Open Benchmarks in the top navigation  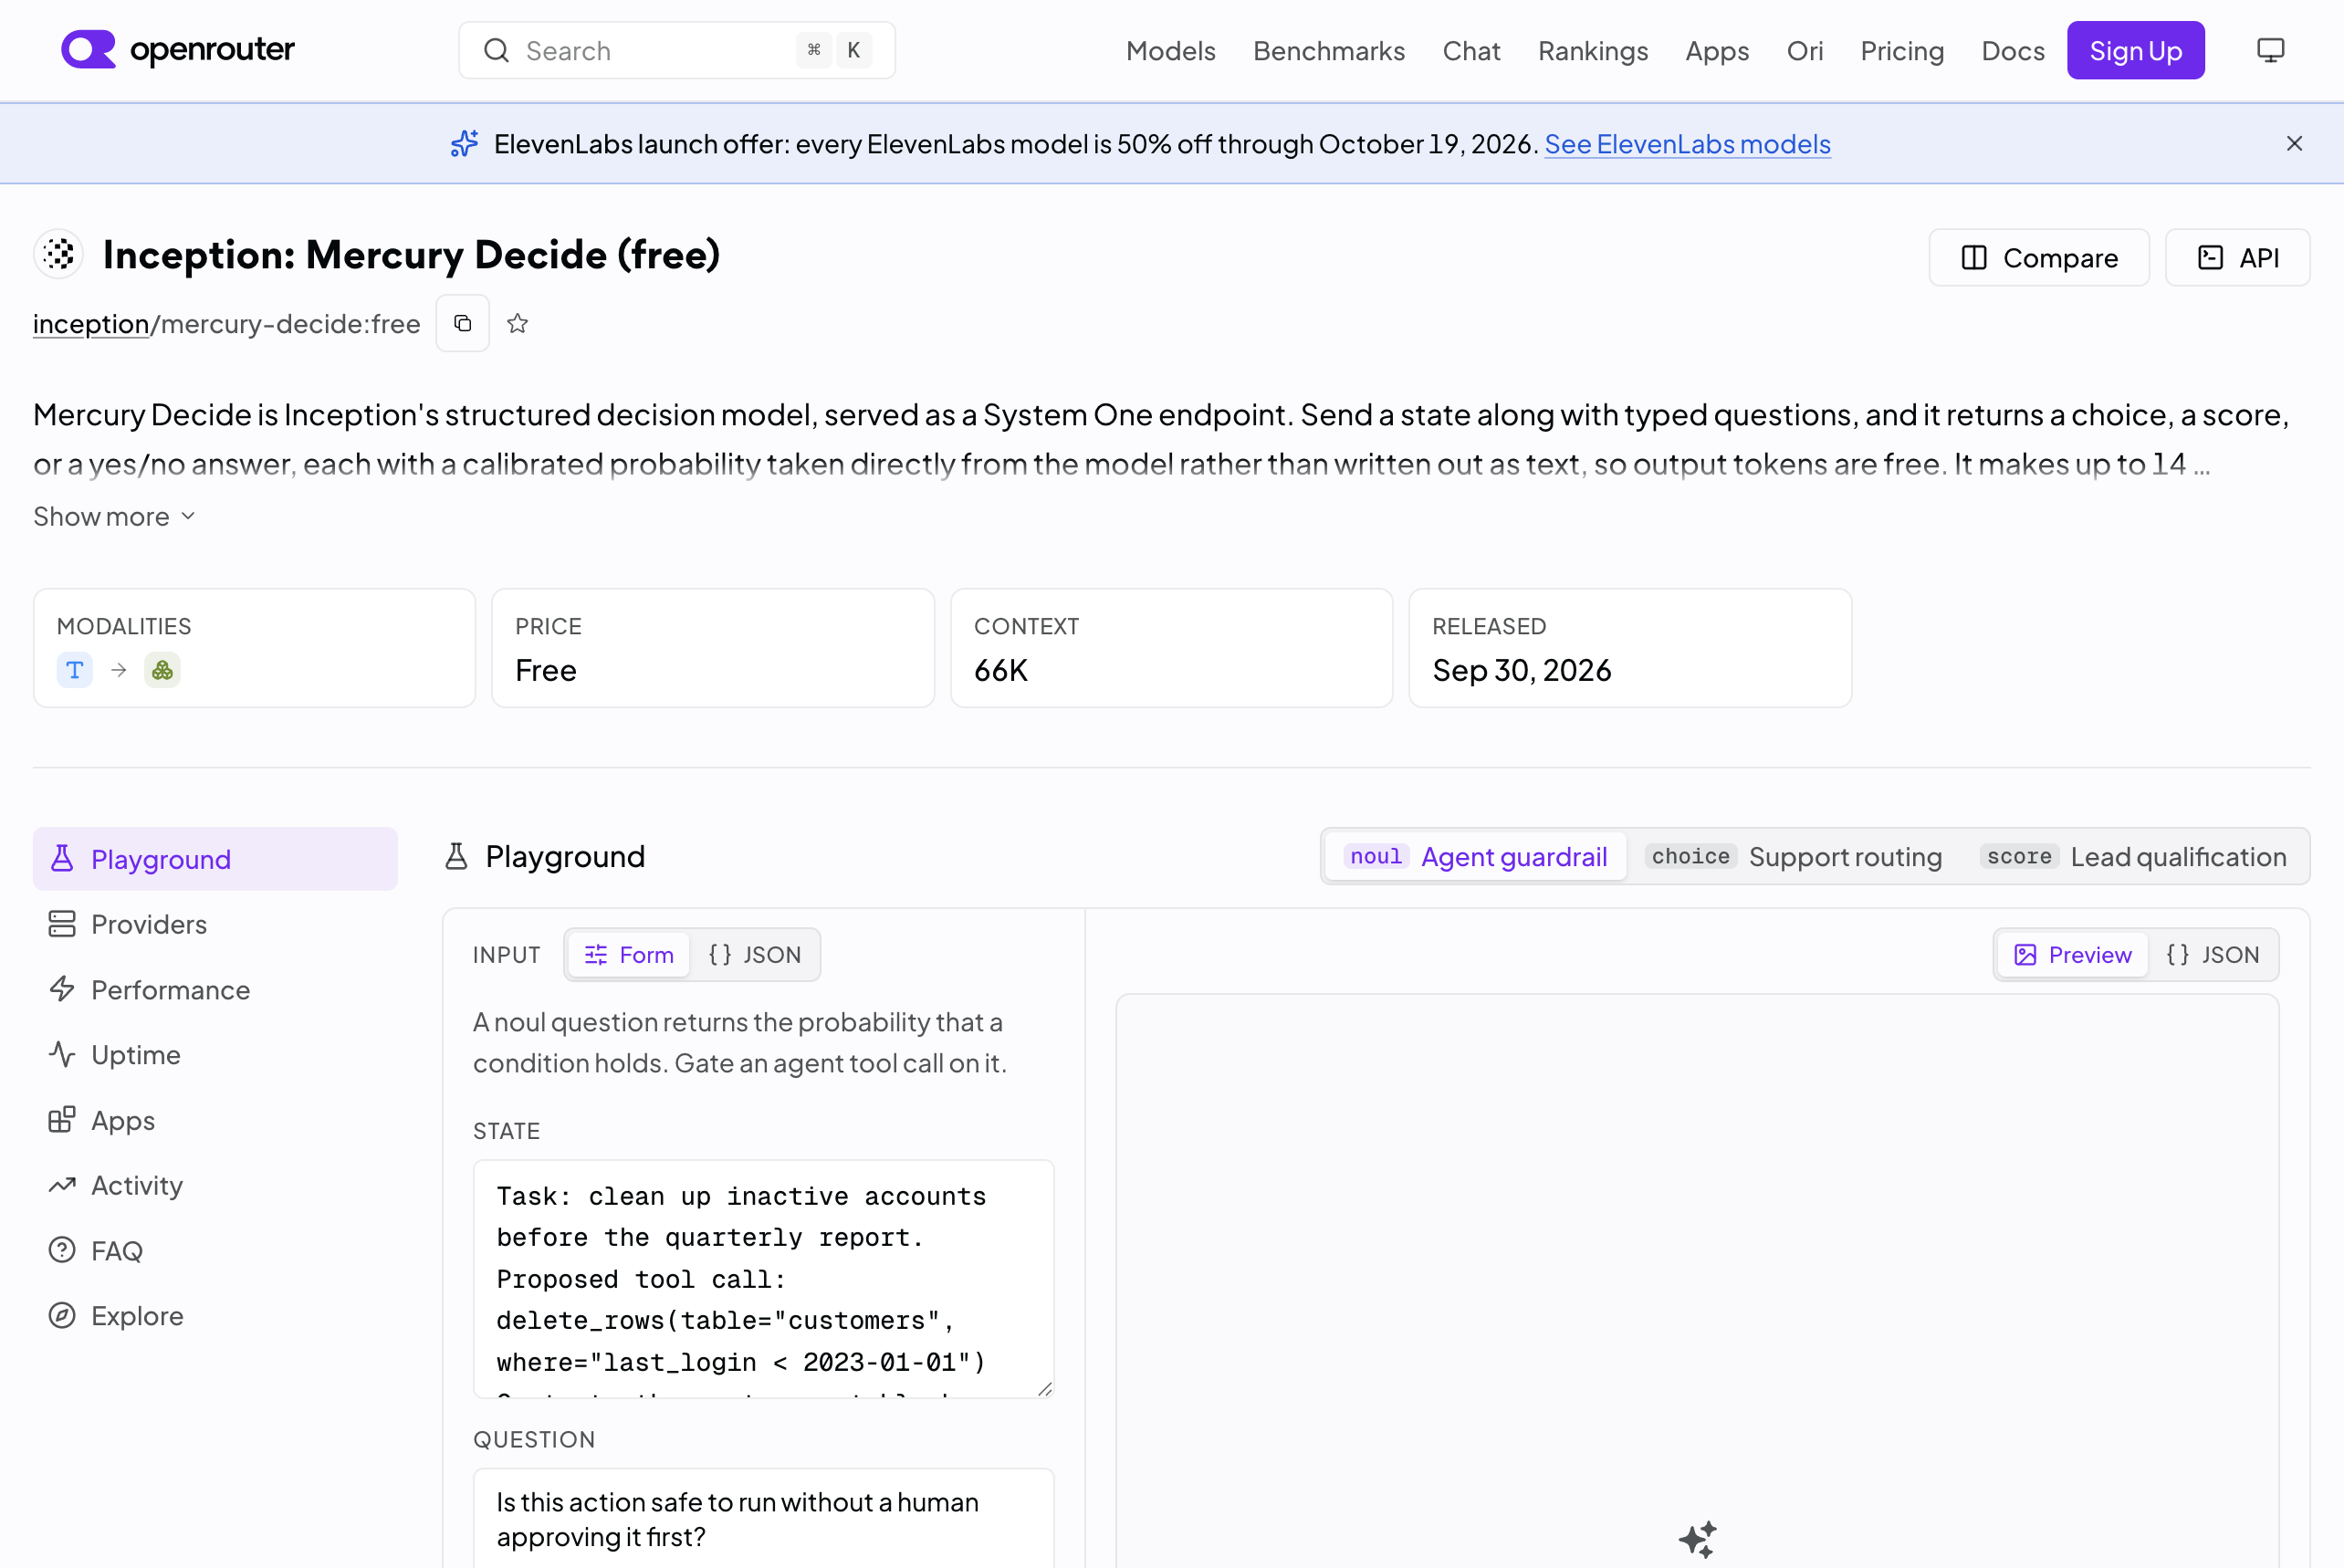click(1328, 50)
